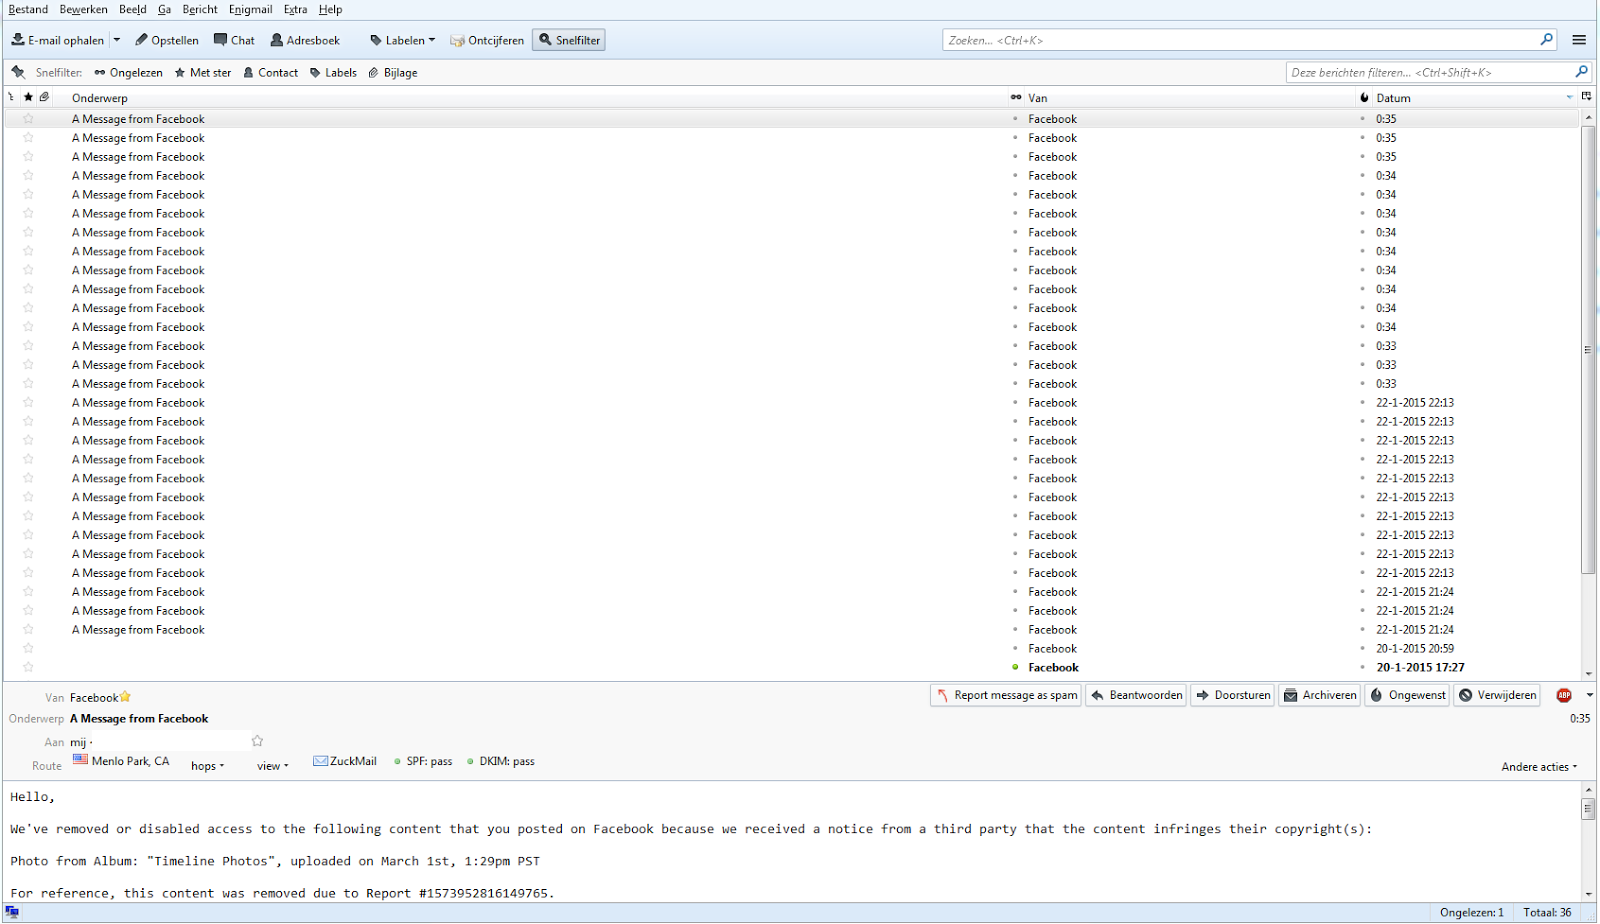Toggle the star next to sender Facebook
Viewport: 1600px width, 924px height.
coord(125,697)
